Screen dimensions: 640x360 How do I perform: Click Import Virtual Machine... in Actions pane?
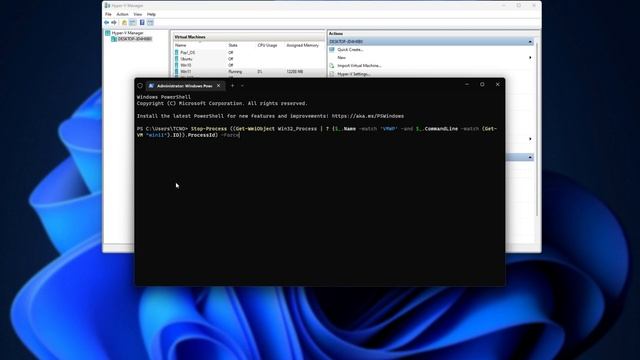[359, 66]
